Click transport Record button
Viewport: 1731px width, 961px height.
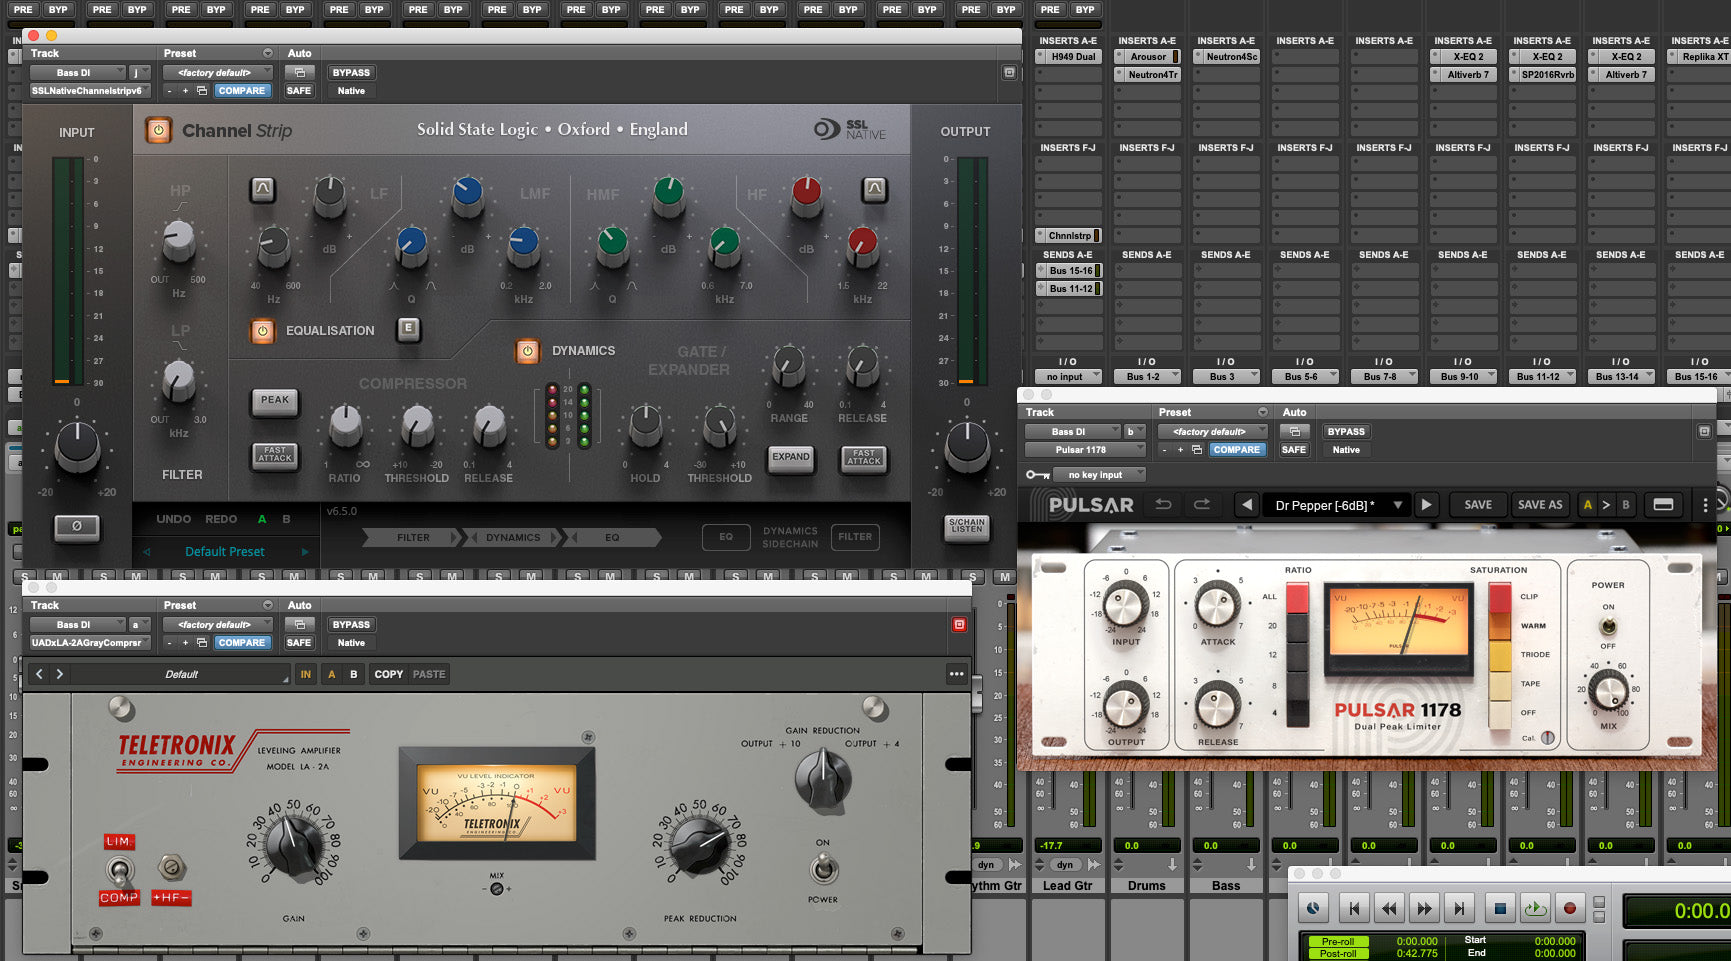(1569, 908)
